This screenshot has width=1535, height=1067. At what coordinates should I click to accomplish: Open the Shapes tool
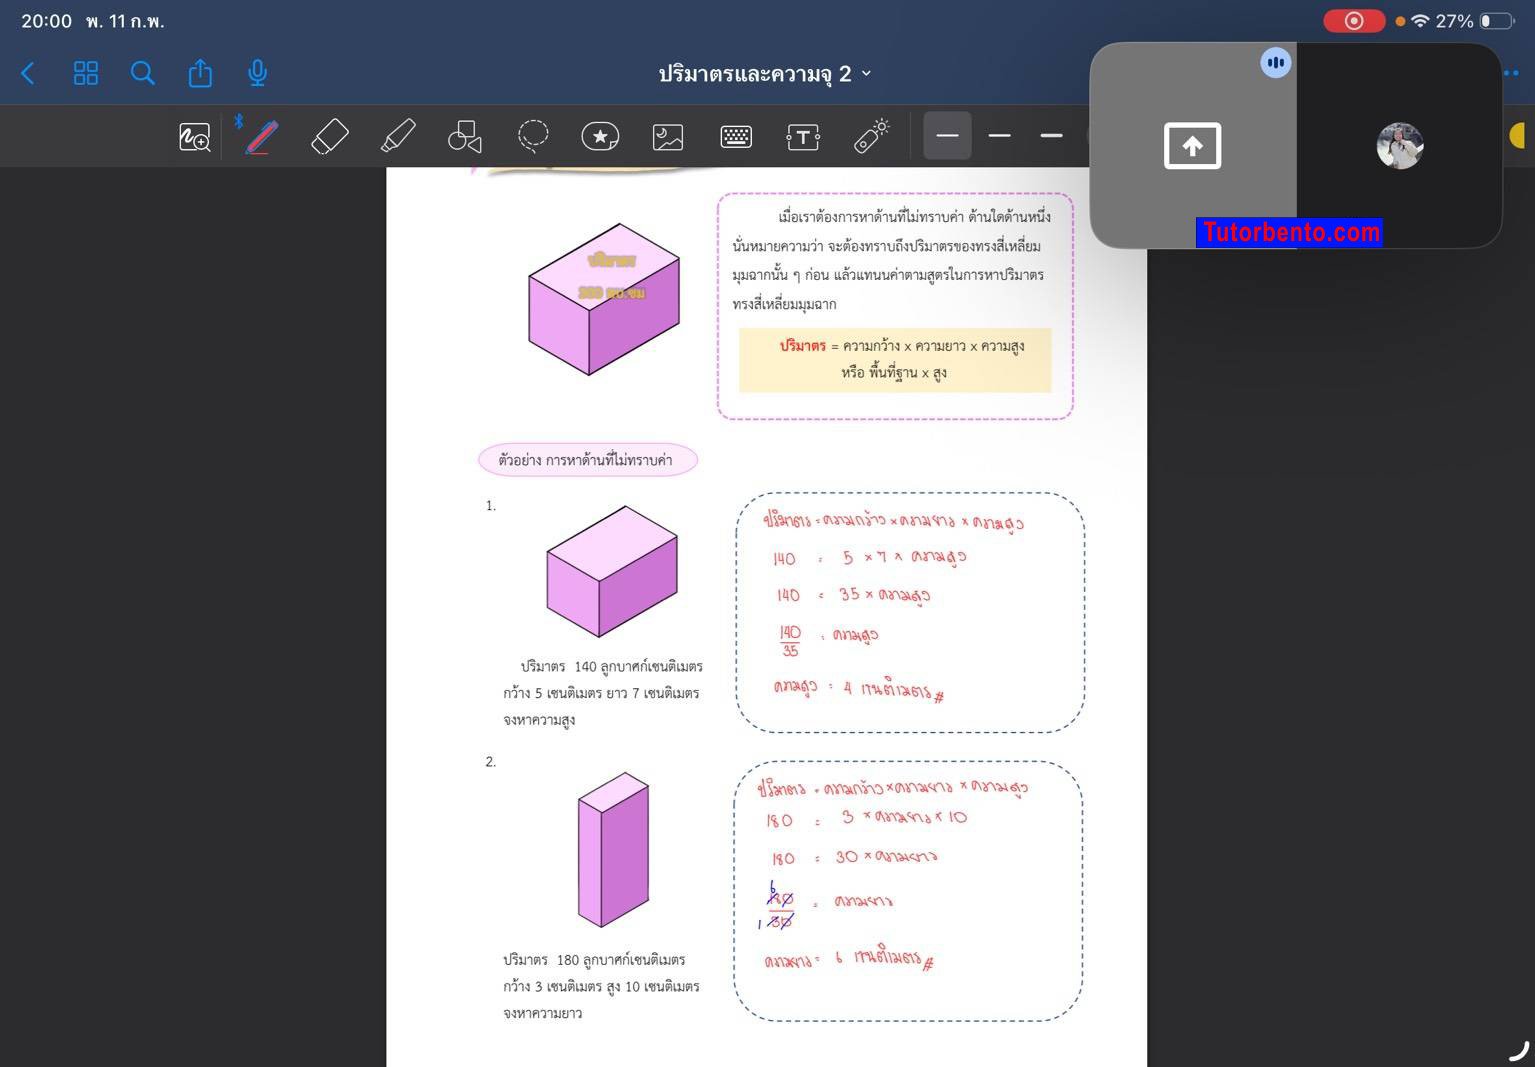464,136
